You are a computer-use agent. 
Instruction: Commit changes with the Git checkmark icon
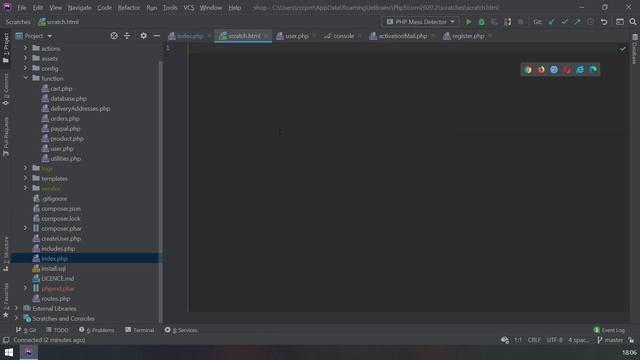click(x=564, y=22)
